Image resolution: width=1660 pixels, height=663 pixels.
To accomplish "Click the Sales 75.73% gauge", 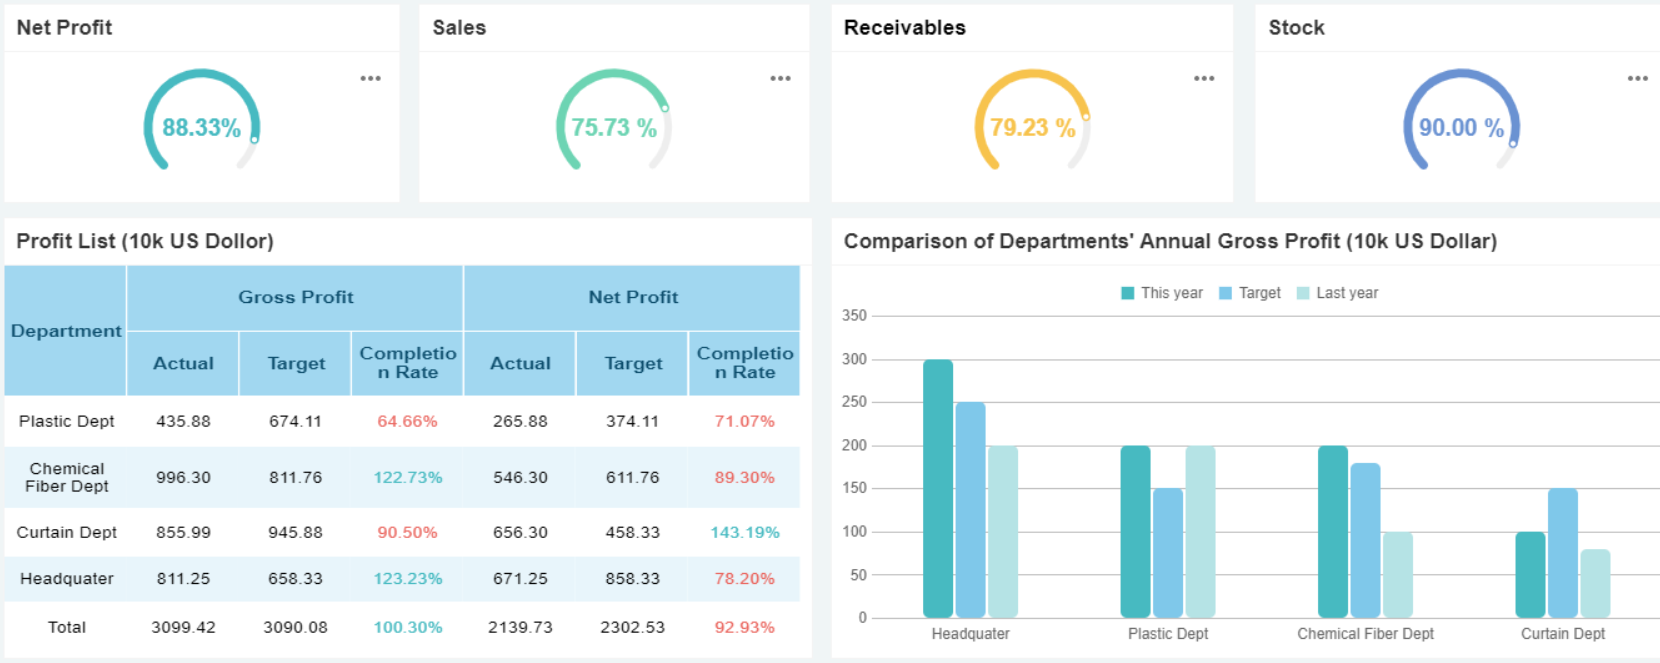I will (x=613, y=126).
